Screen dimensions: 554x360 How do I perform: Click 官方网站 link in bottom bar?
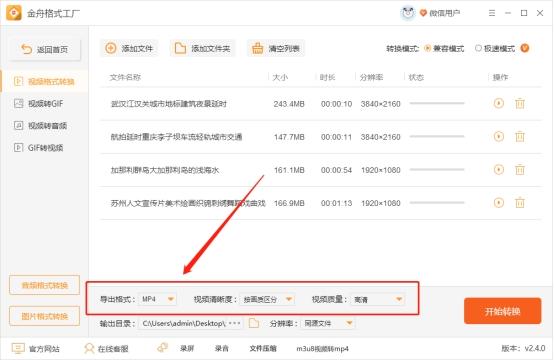pos(44,349)
